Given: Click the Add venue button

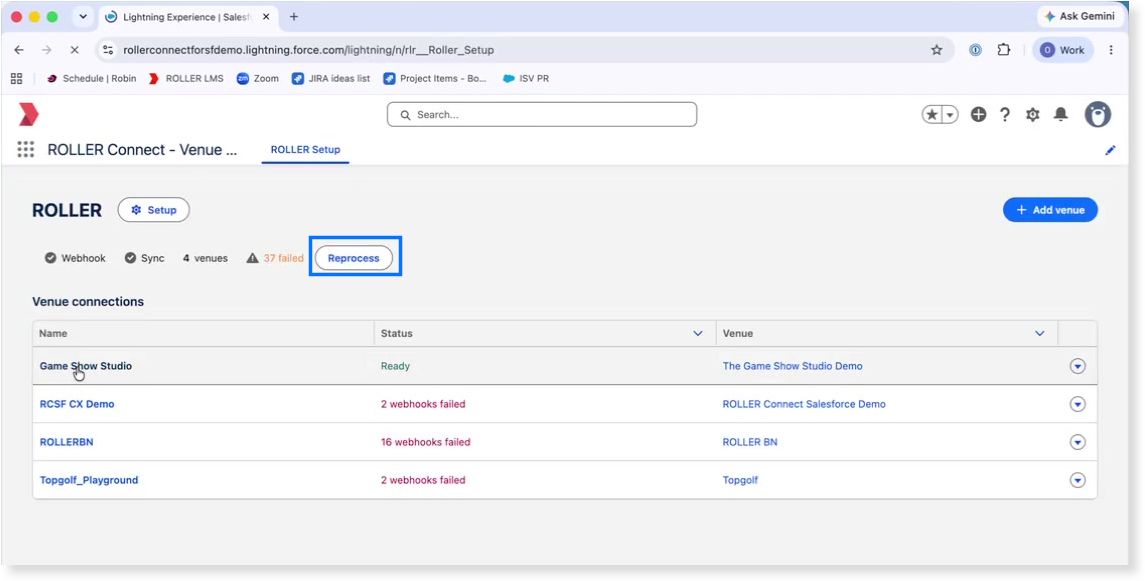Looking at the screenshot, I should tap(1050, 209).
